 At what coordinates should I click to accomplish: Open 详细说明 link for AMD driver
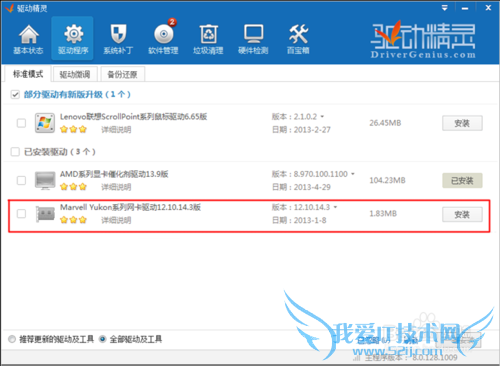click(116, 187)
